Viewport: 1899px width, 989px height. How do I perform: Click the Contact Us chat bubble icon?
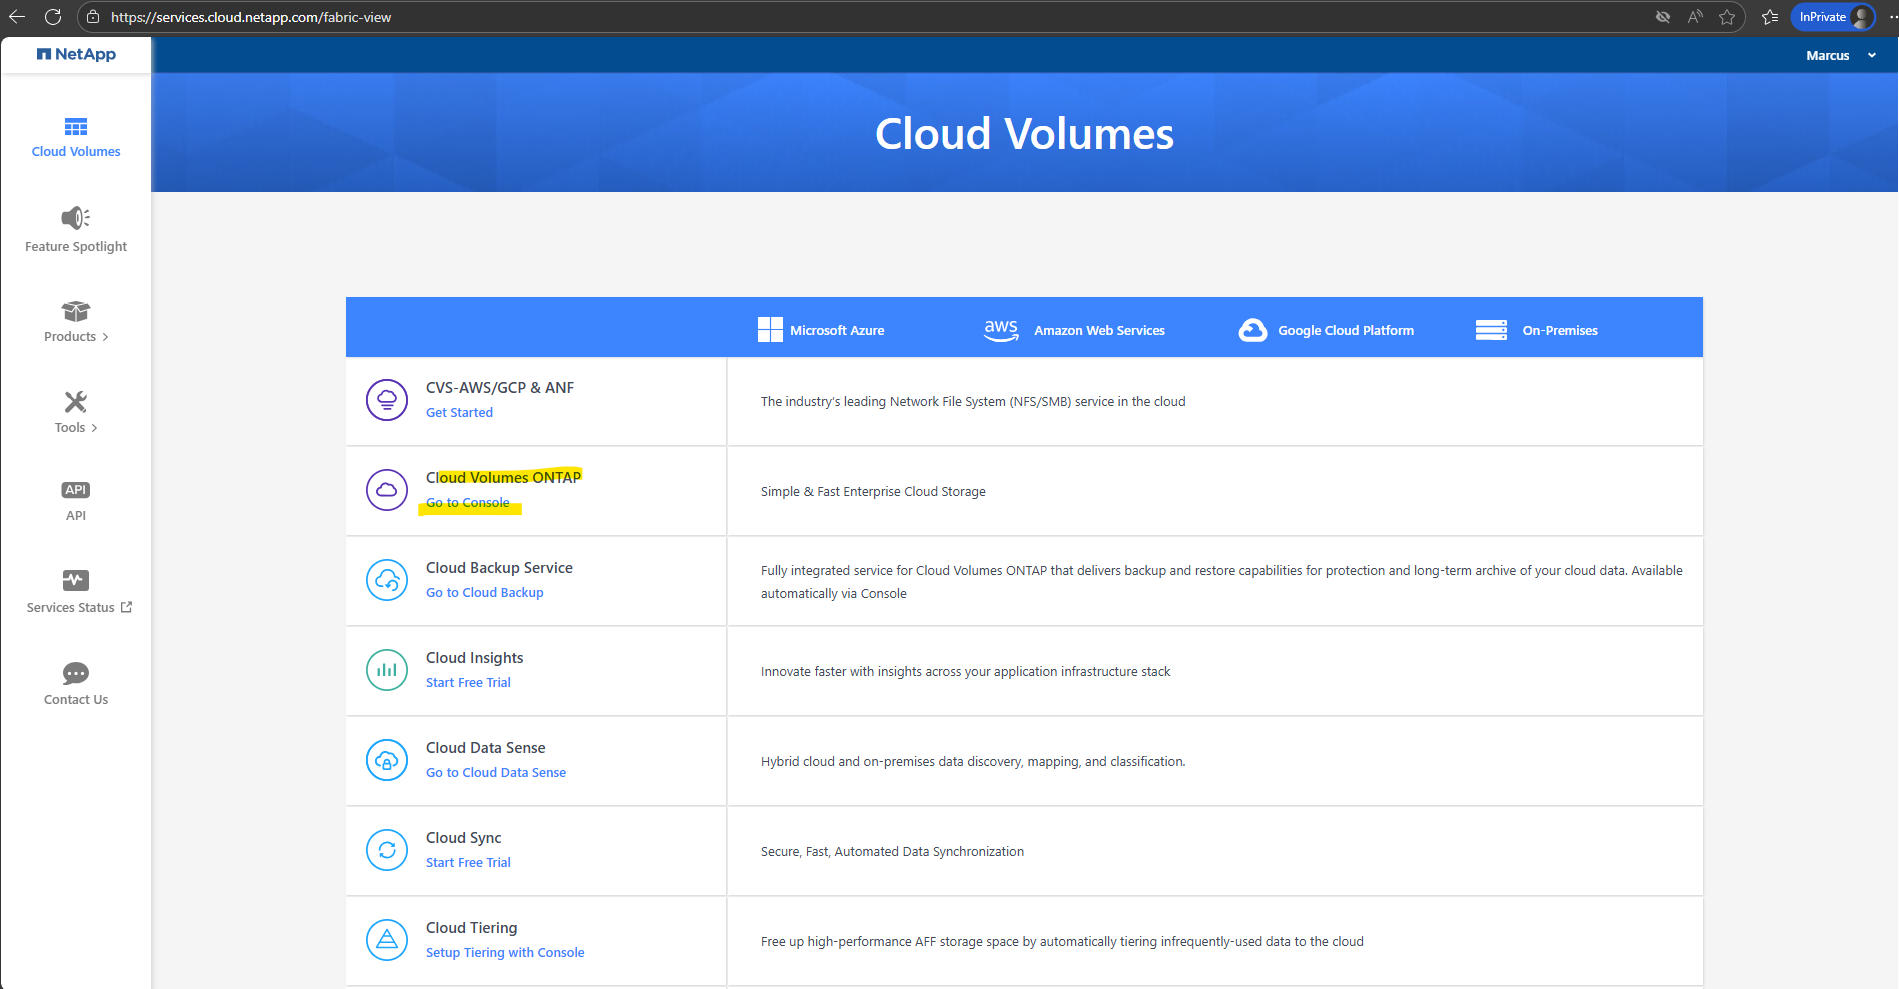[x=76, y=673]
